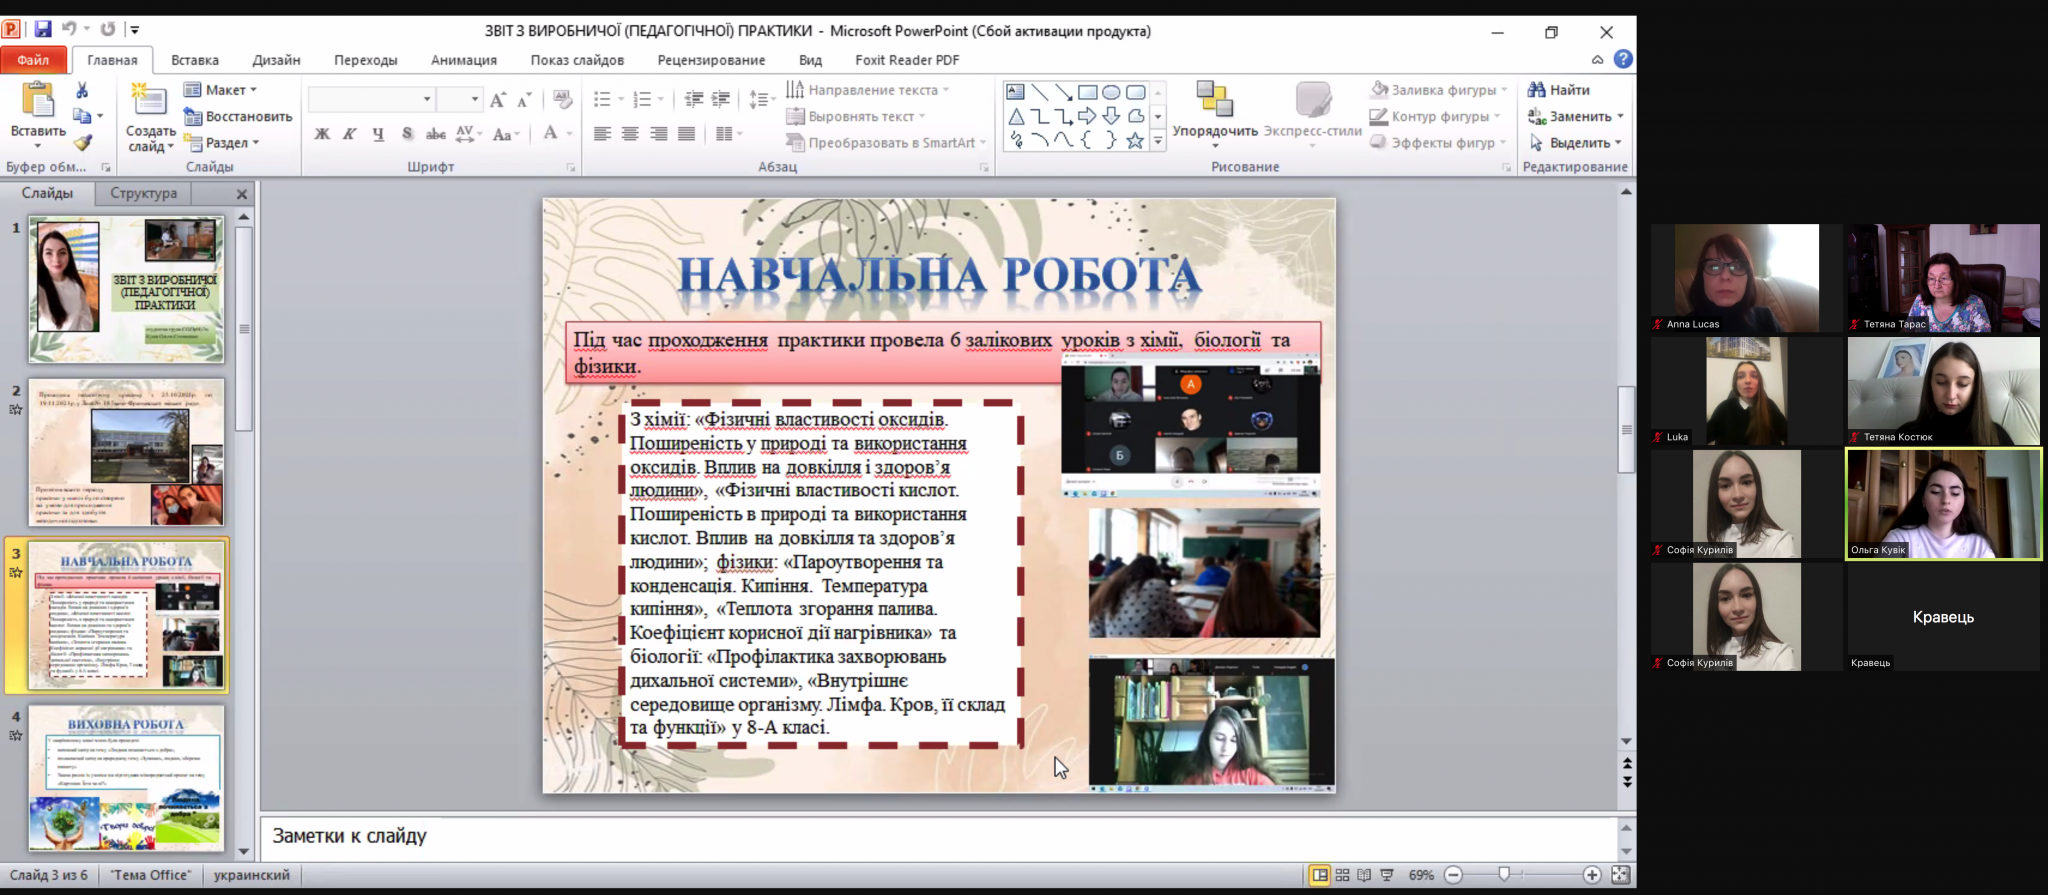
Task: Select slide 4 thumbnail ВИХОВНА РОБОТА
Action: click(x=126, y=778)
